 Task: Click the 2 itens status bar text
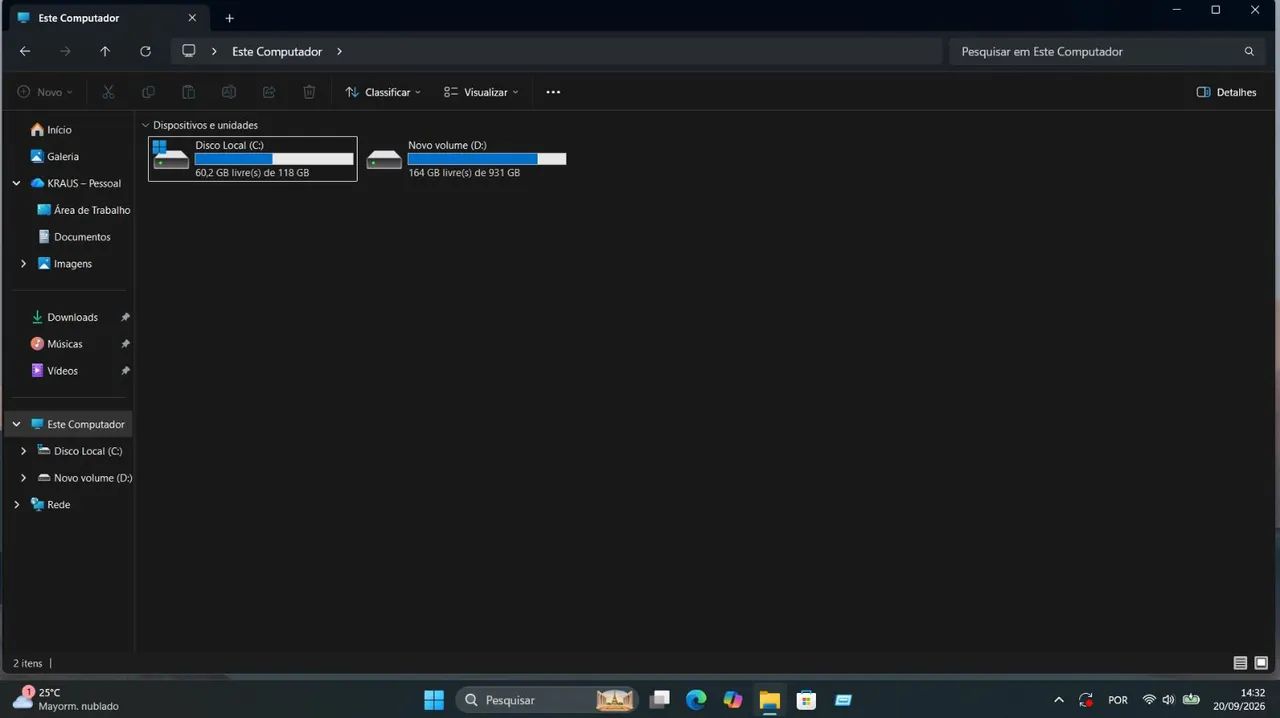click(x=28, y=663)
